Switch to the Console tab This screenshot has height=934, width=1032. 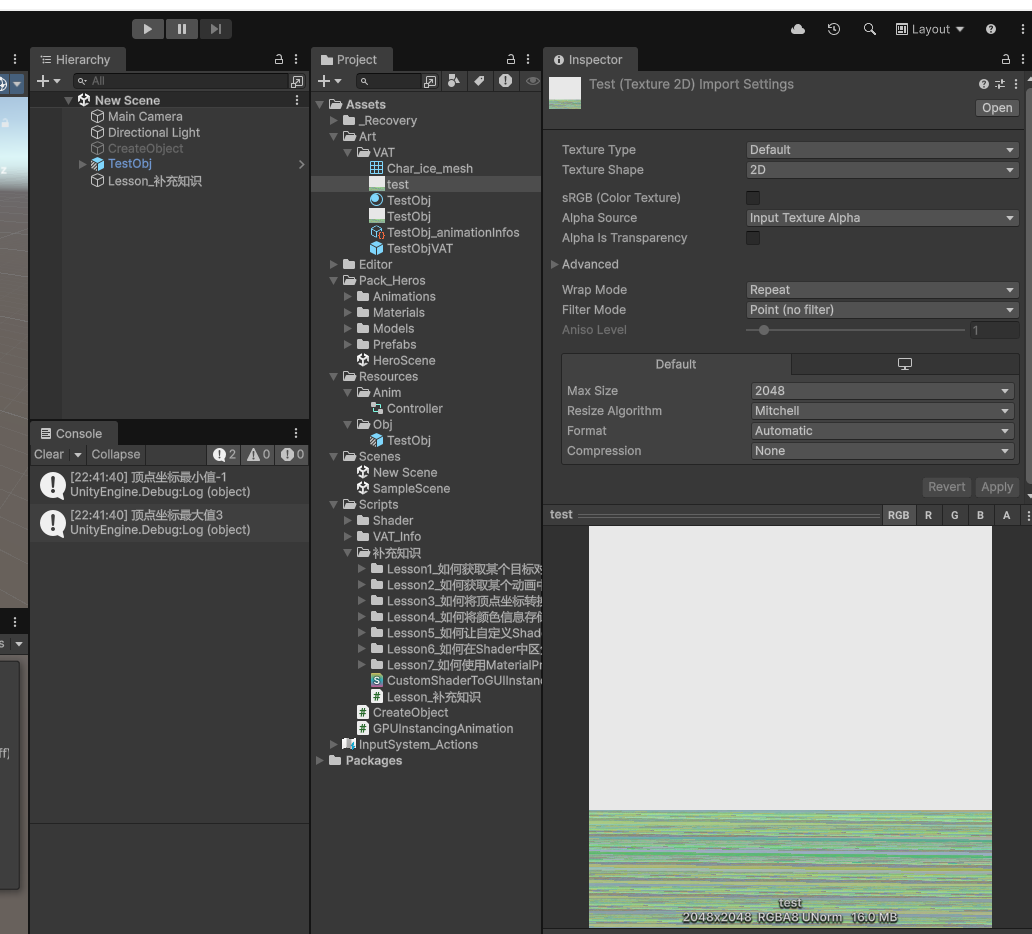(78, 433)
